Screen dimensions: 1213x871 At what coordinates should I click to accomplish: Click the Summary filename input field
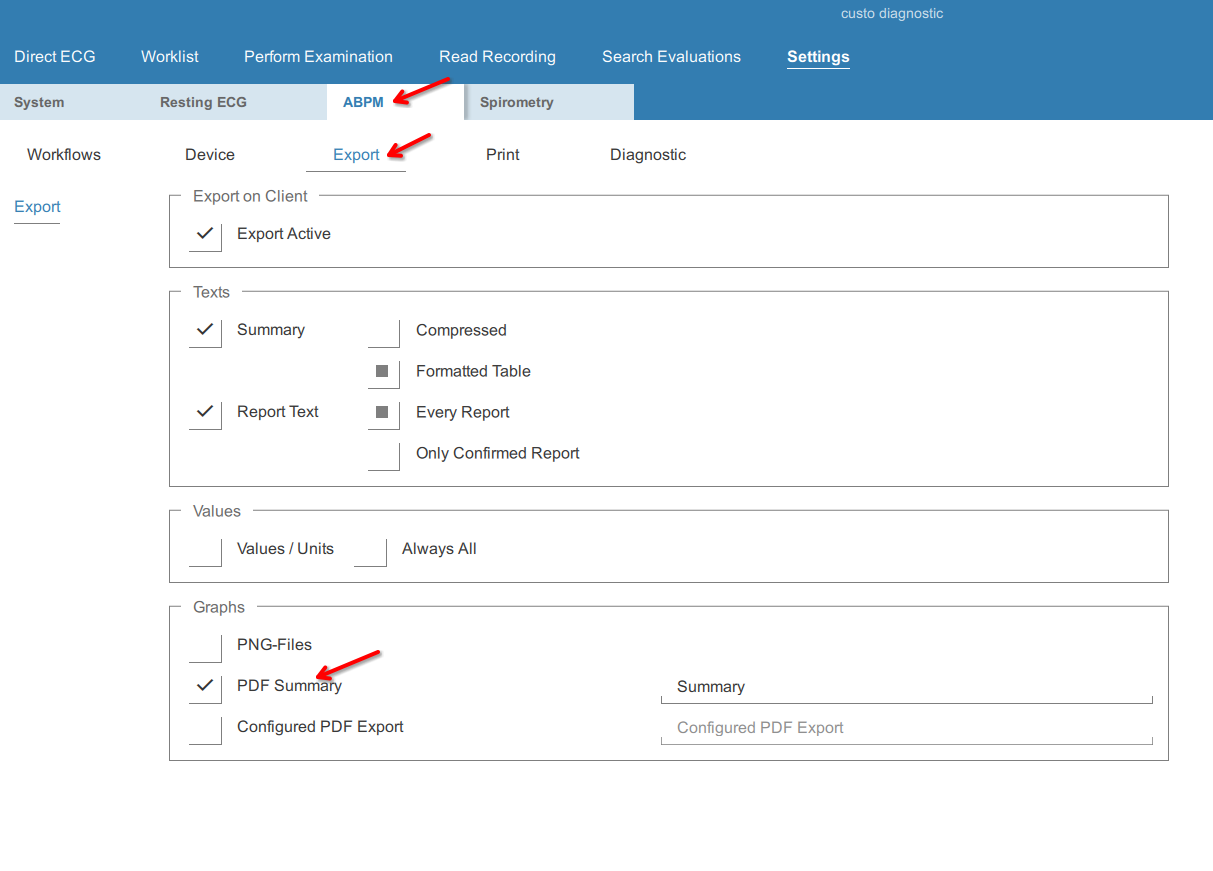pos(905,687)
